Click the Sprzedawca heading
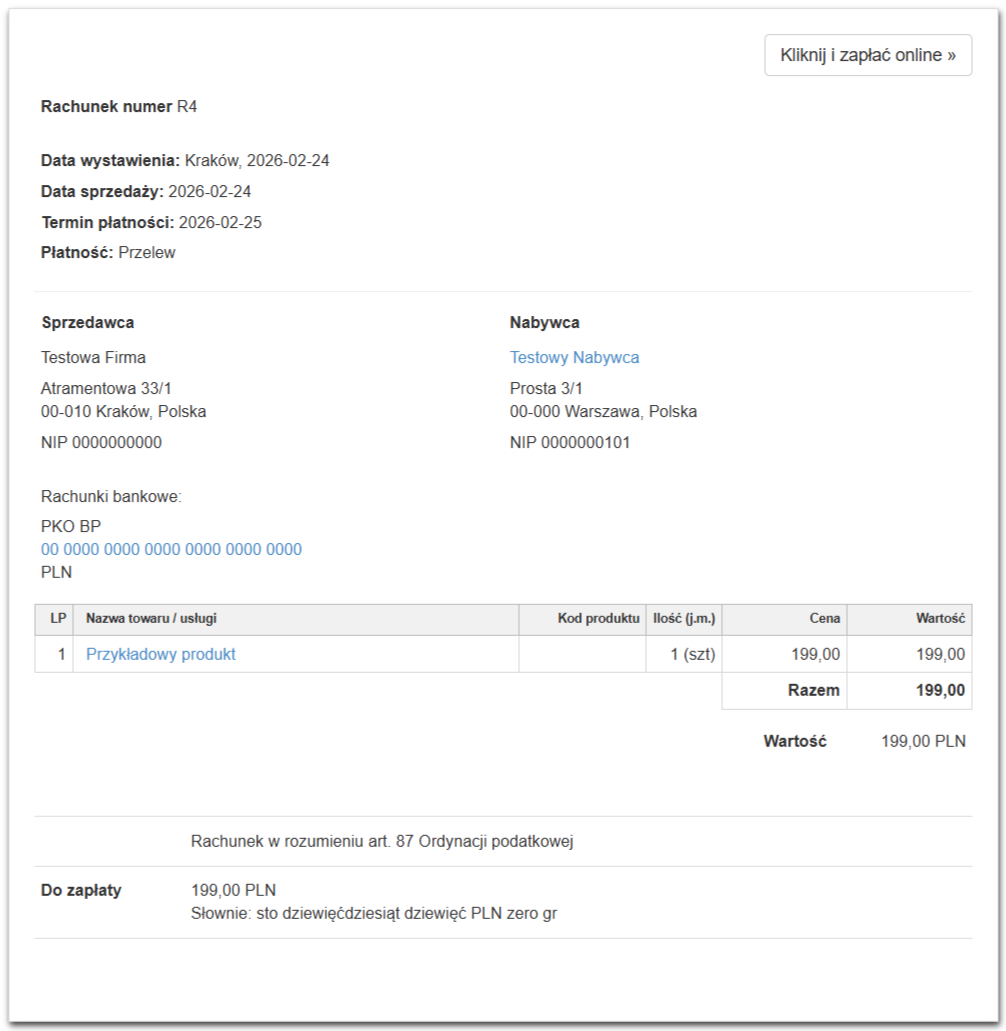This screenshot has height=1031, width=1006. [x=87, y=323]
